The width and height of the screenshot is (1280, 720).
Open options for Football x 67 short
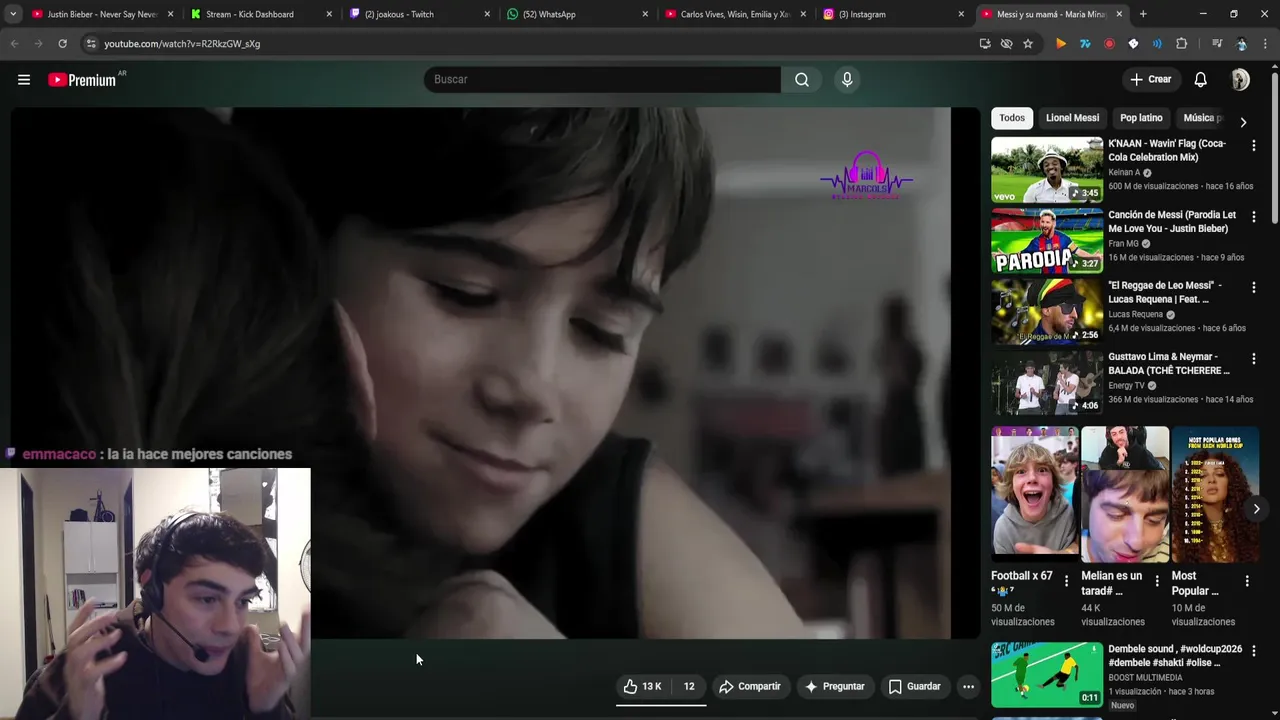pos(1066,581)
